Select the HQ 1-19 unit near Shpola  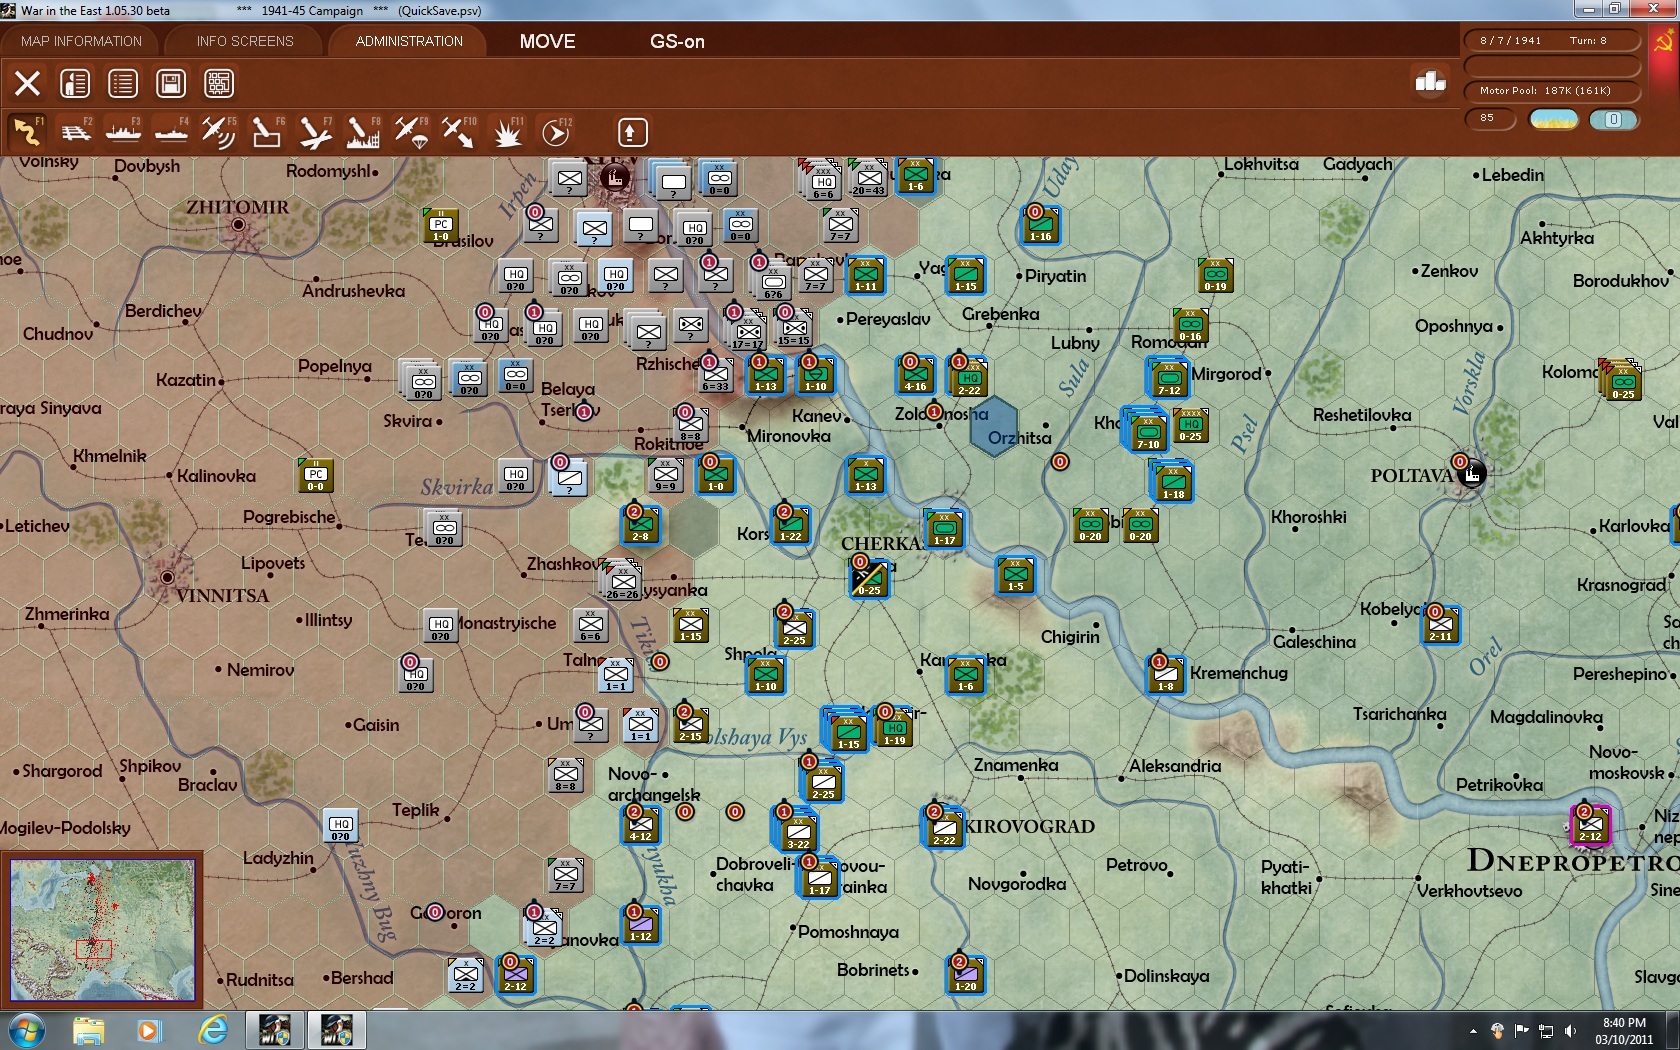tap(894, 729)
